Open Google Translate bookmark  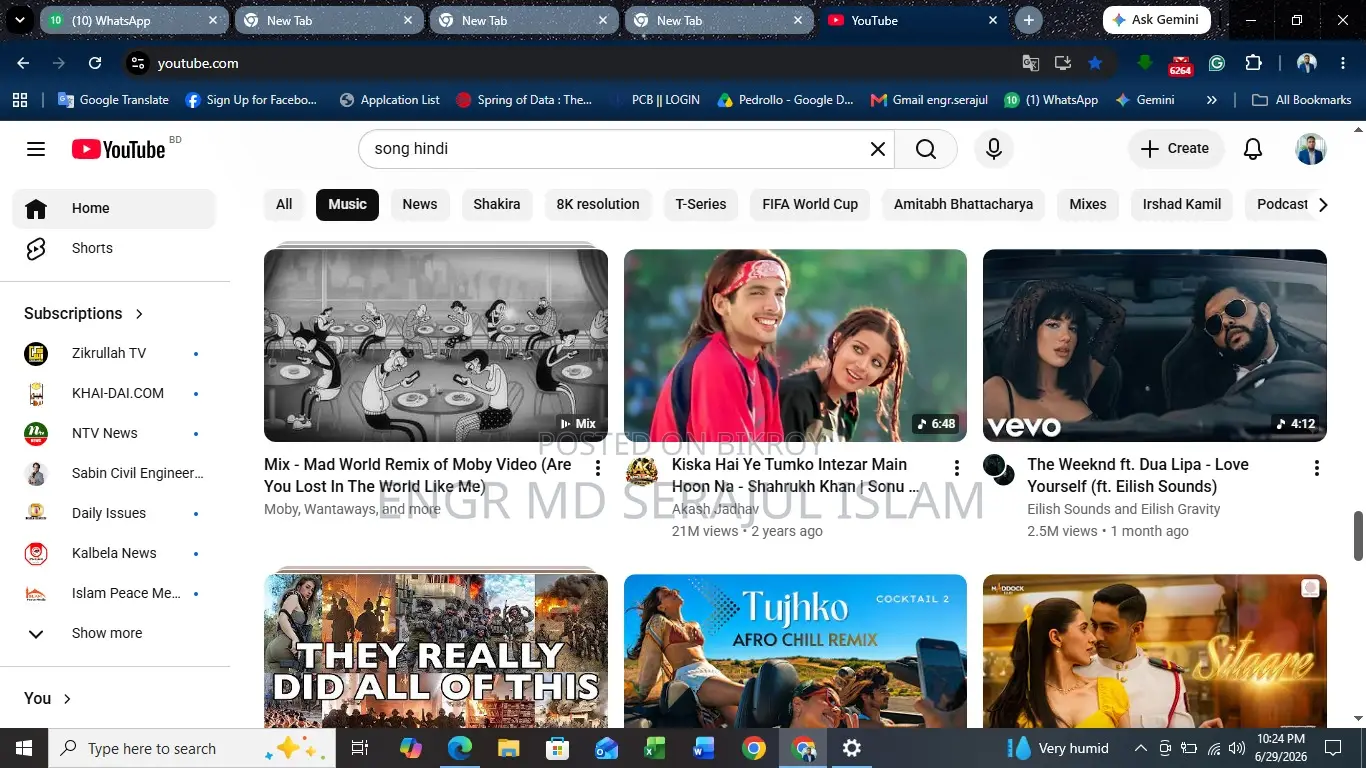(x=113, y=100)
